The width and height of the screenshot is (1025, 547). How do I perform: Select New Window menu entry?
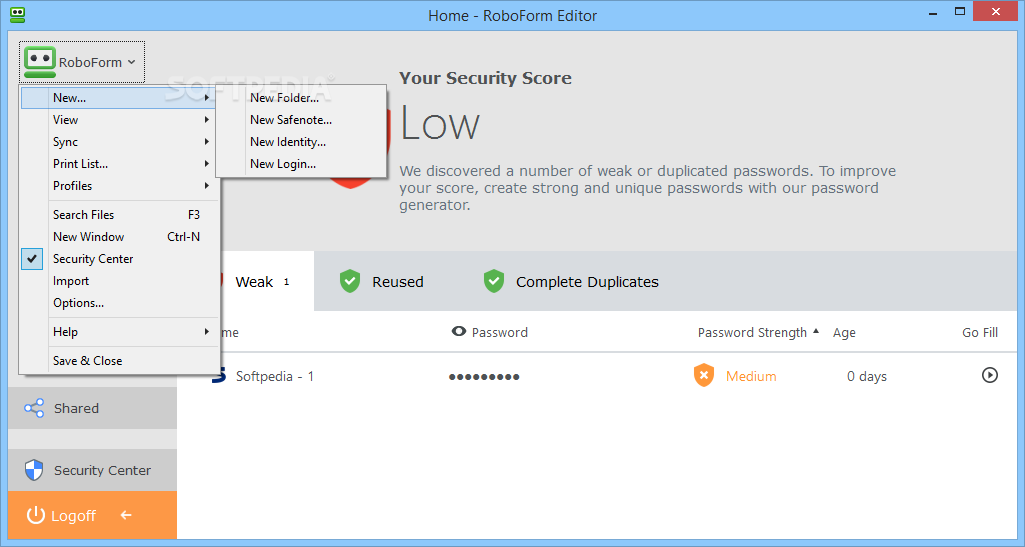pos(120,237)
